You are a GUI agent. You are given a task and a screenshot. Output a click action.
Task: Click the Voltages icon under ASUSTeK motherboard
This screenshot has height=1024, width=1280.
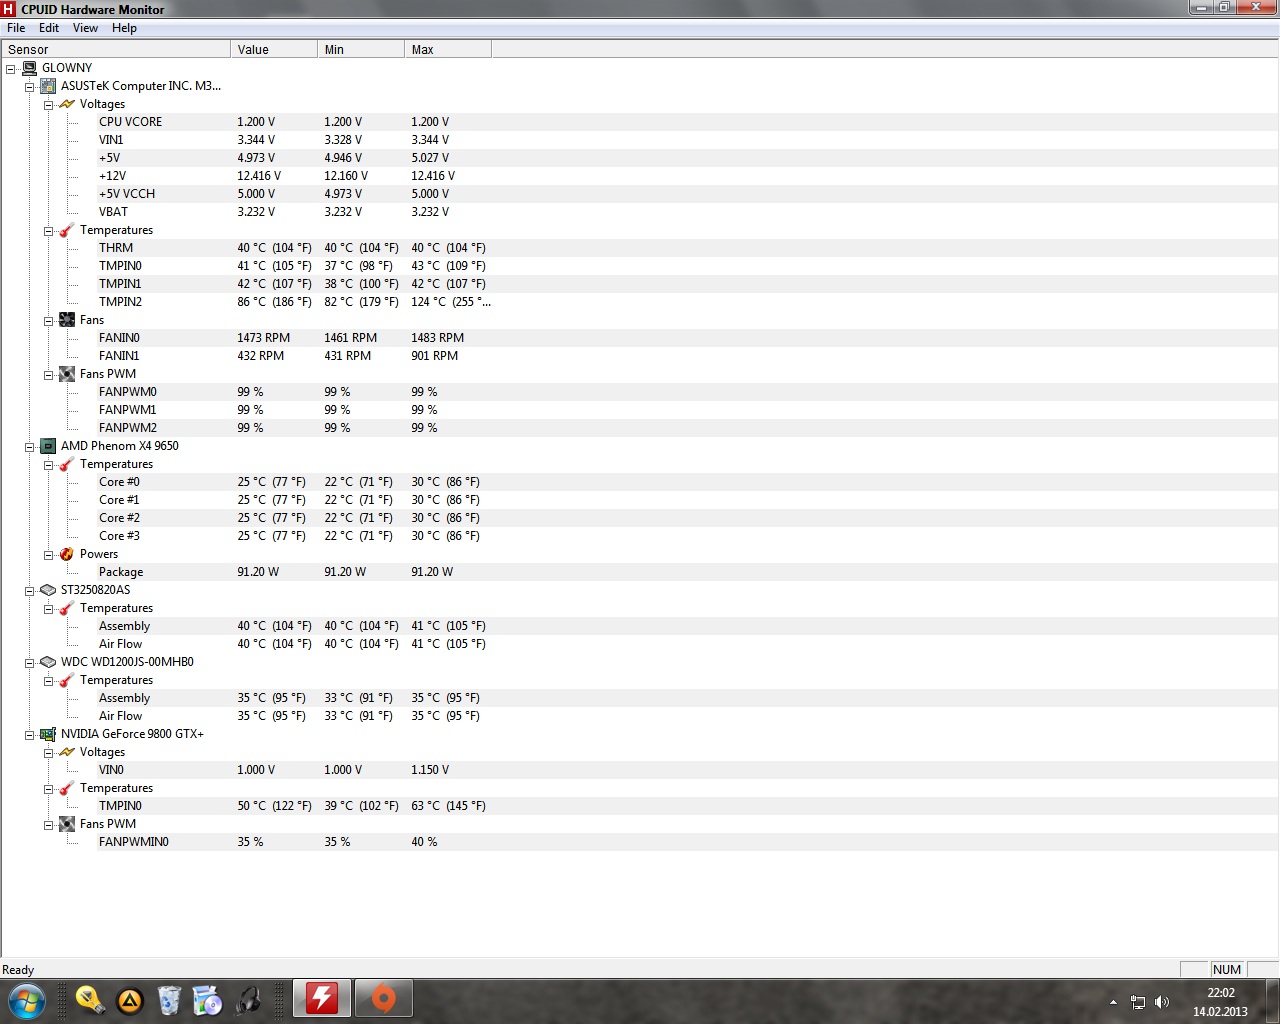[x=67, y=104]
